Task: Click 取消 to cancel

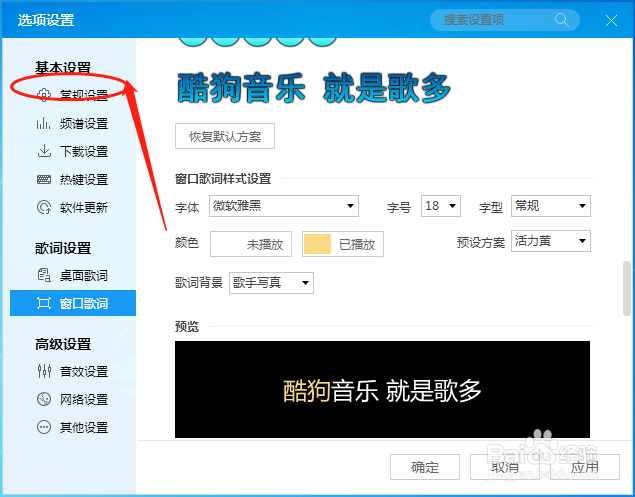Action: point(505,467)
